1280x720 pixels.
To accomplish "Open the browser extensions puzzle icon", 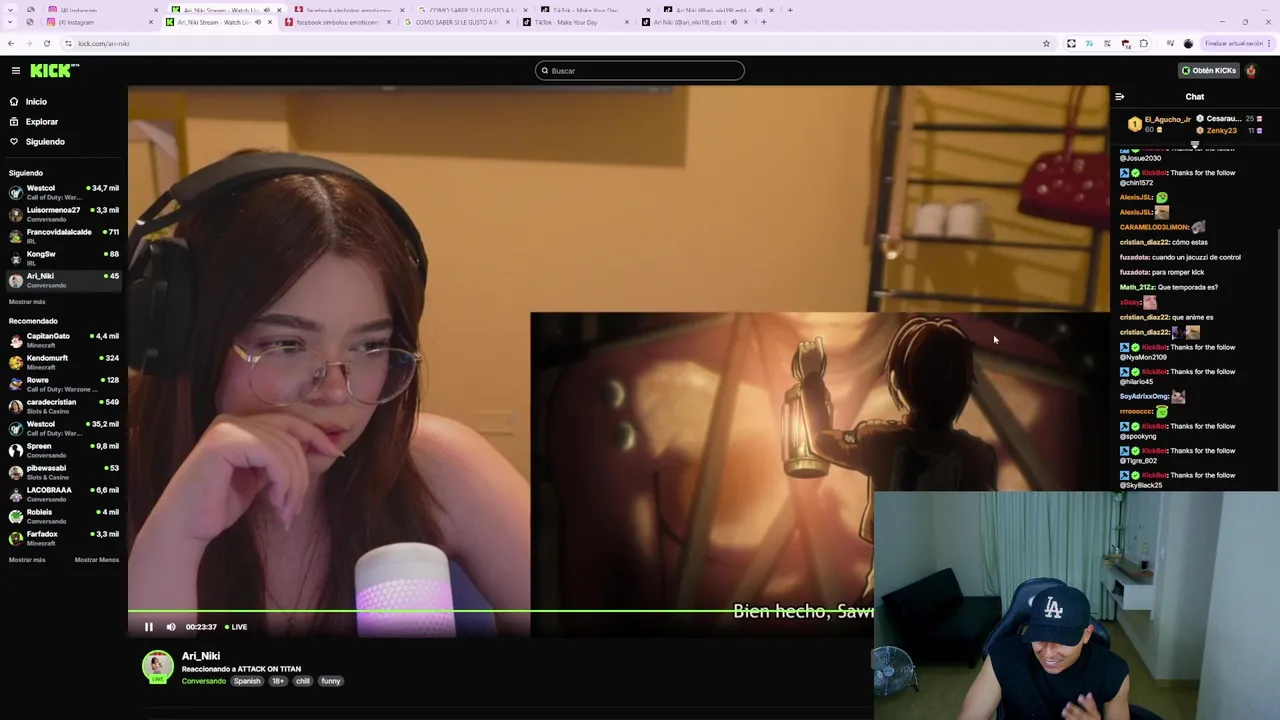I will click(x=1143, y=43).
